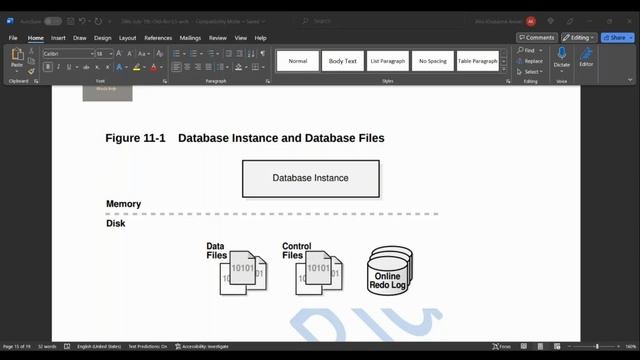The height and width of the screenshot is (360, 640).
Task: Click the Find button
Action: [526, 50]
